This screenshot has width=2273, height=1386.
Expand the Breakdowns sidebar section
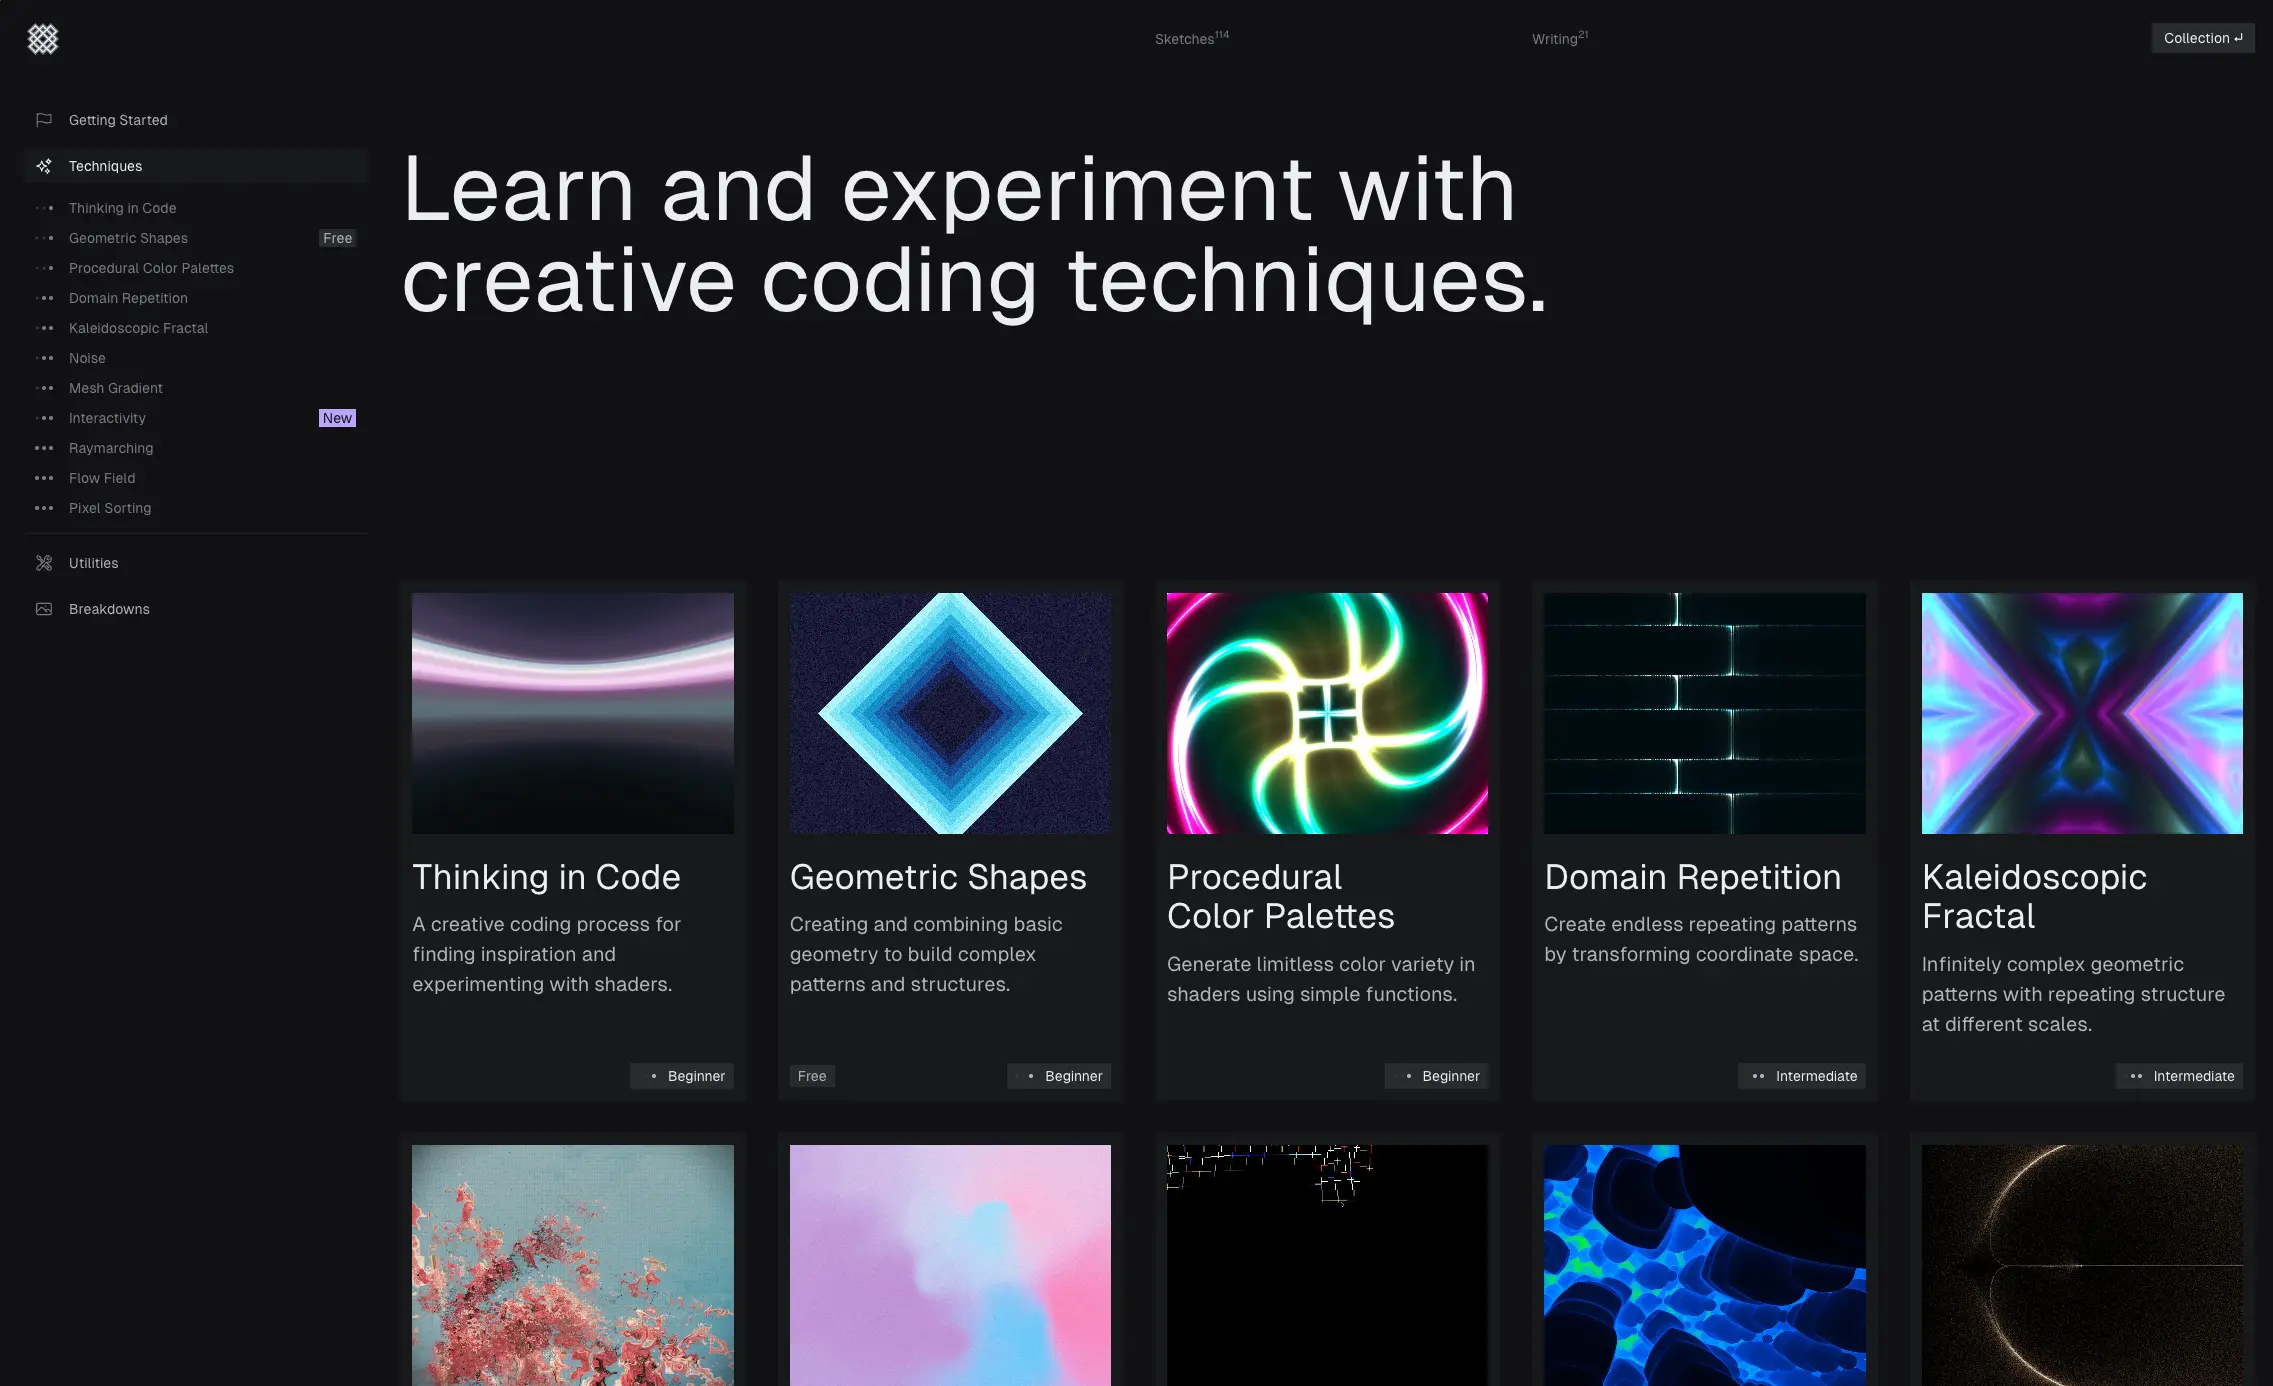tap(109, 609)
